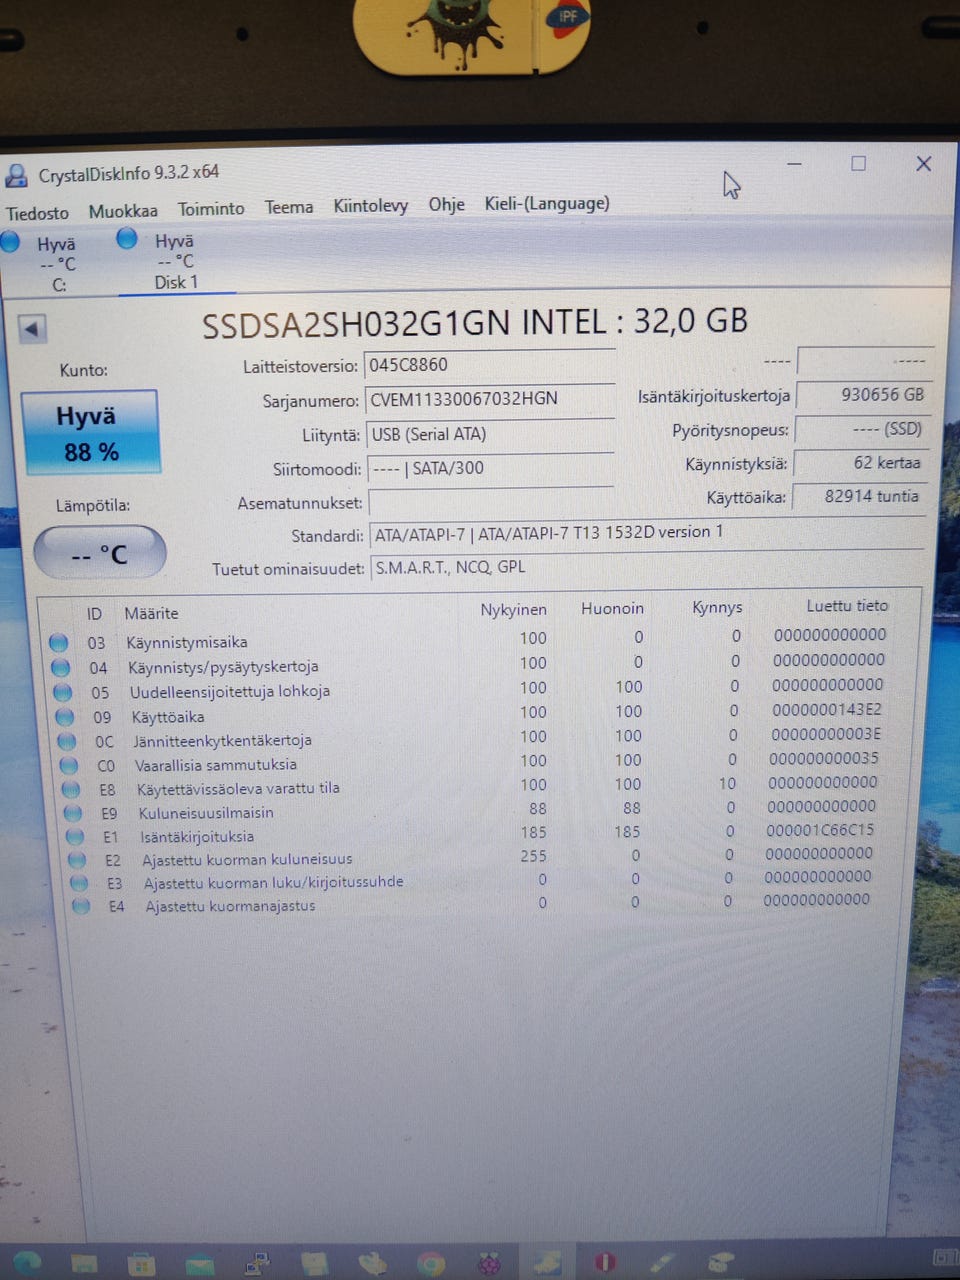960x1280 pixels.
Task: Click the status circle of row 0C Jännitteenkytkentäkertoja
Action: point(67,741)
